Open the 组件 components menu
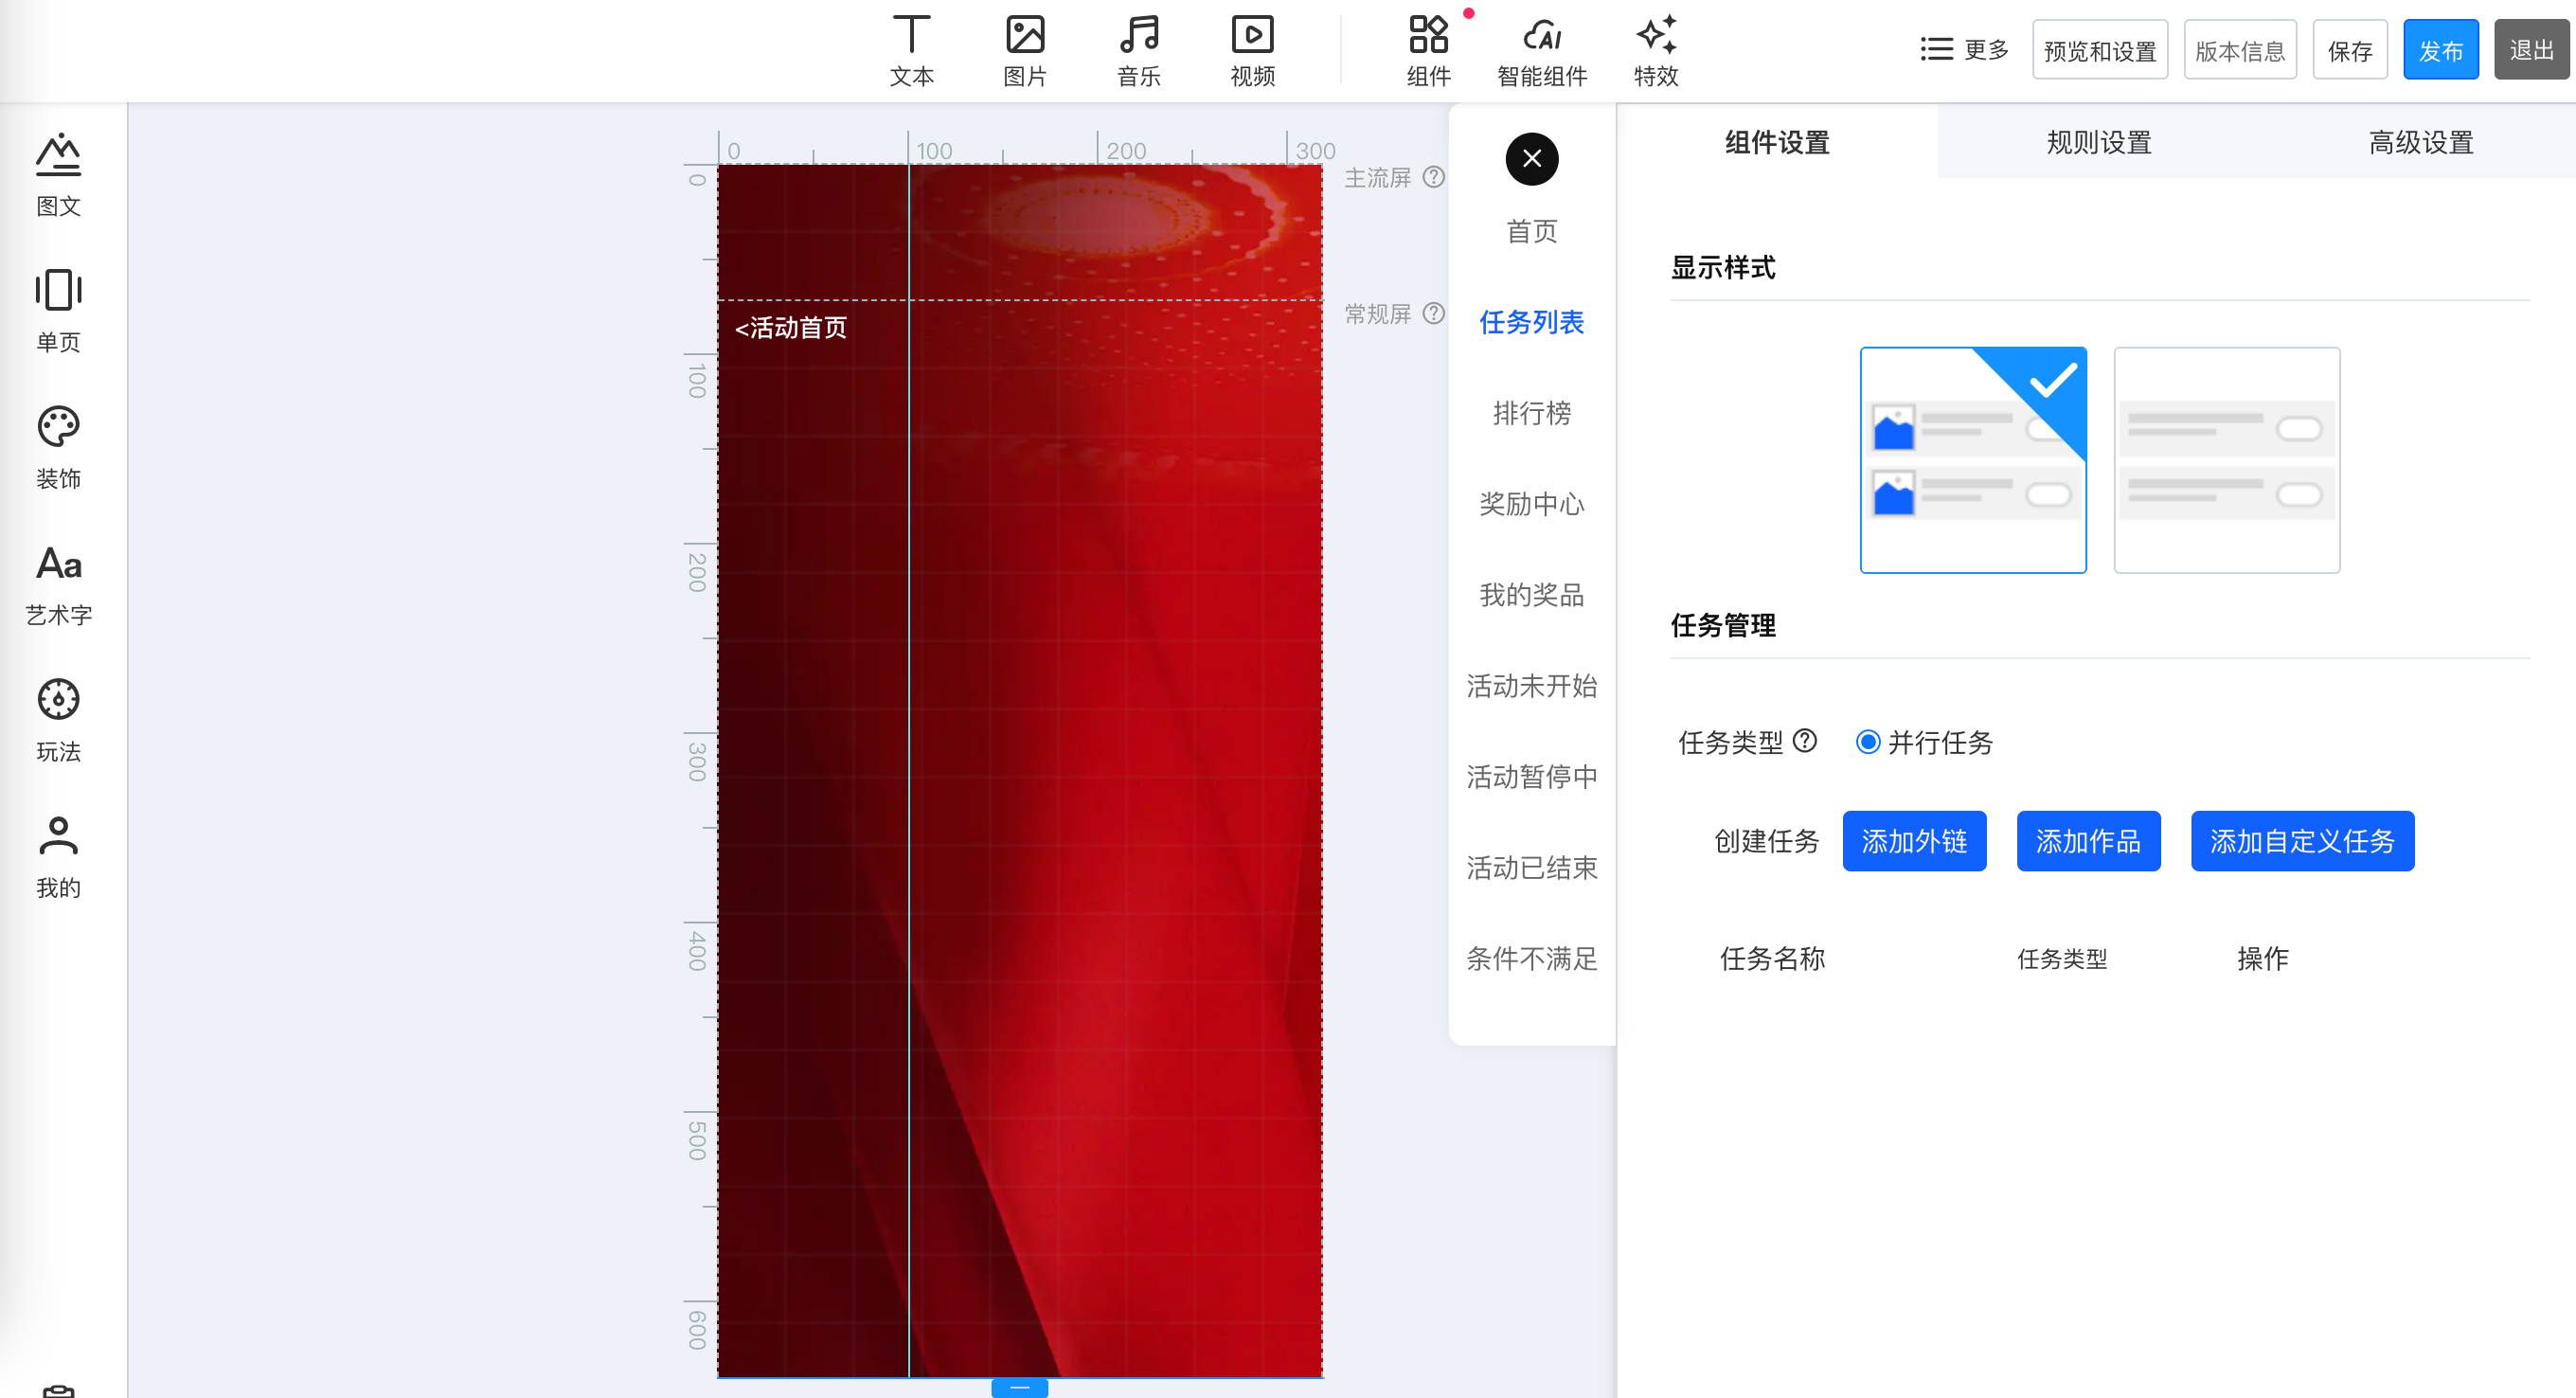The width and height of the screenshot is (2576, 1398). [x=1428, y=51]
